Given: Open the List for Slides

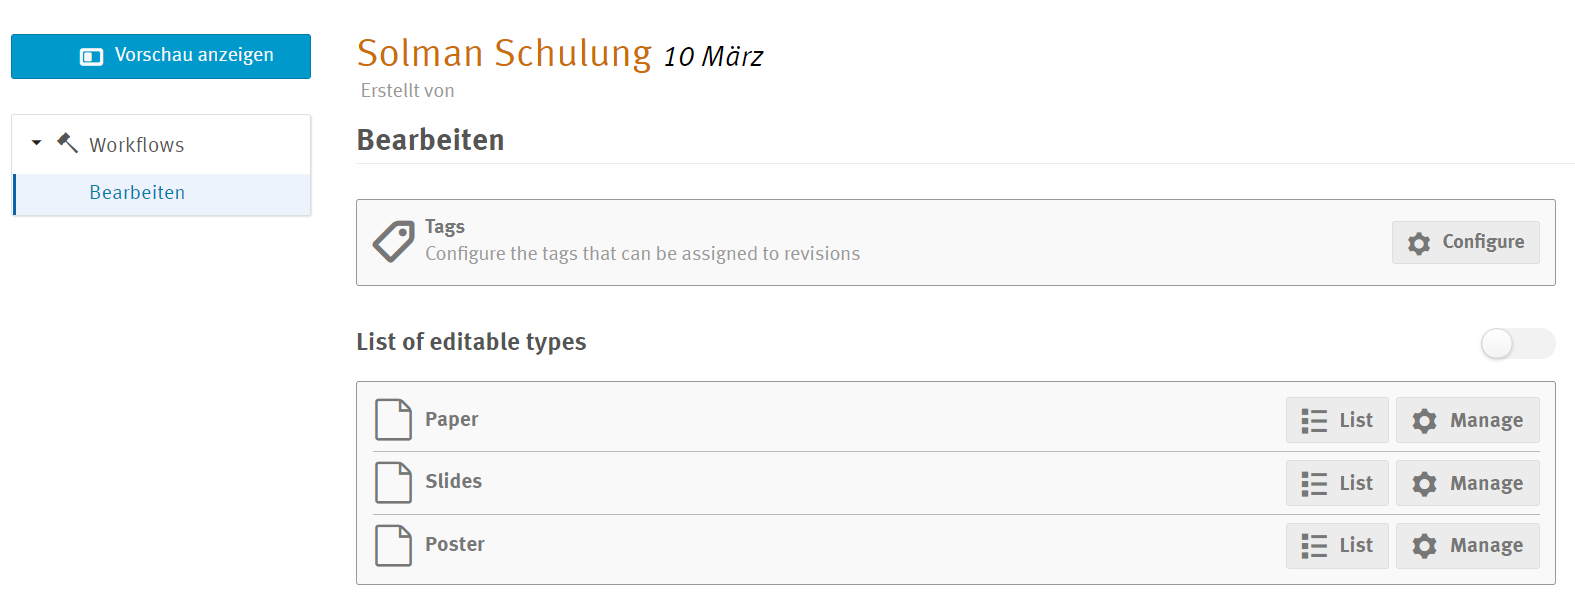Looking at the screenshot, I should [1337, 484].
